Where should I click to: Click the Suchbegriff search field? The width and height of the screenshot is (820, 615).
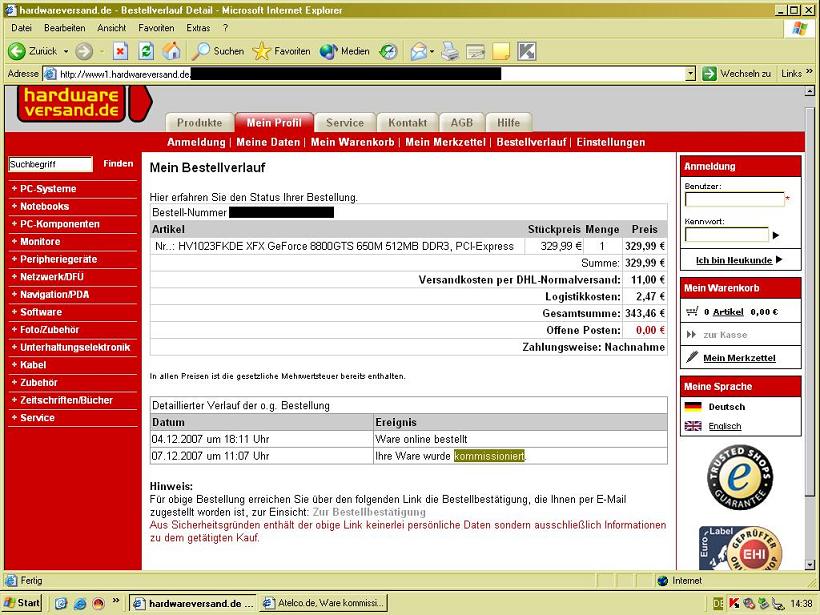click(50, 164)
